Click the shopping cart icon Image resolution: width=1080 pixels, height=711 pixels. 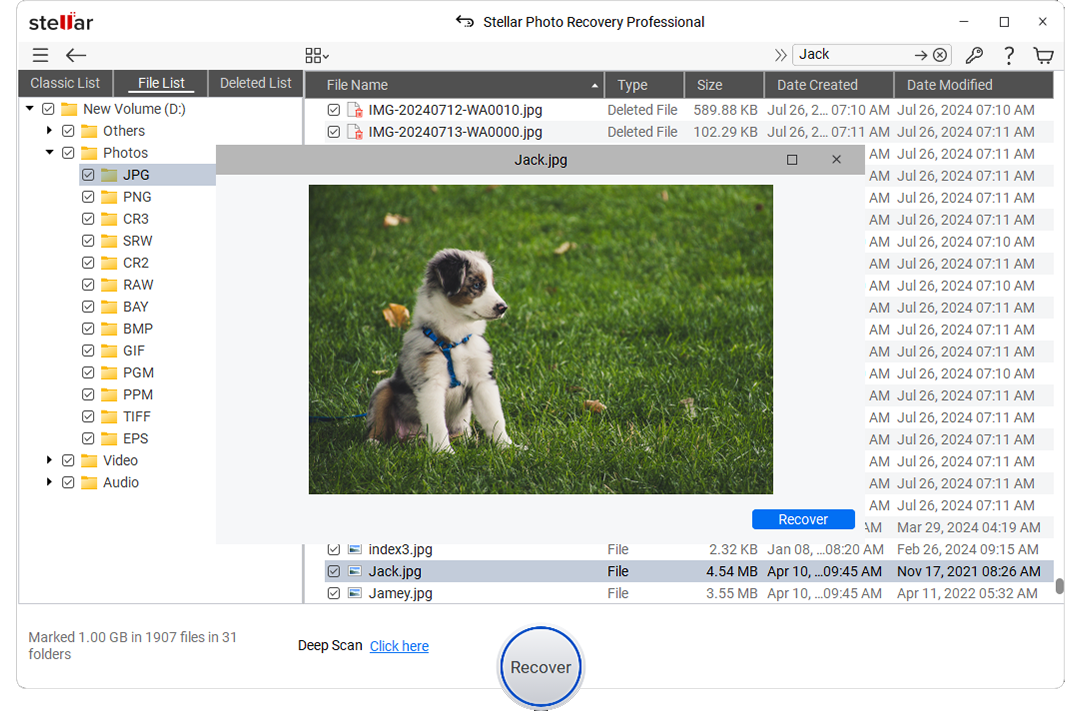[x=1043, y=56]
